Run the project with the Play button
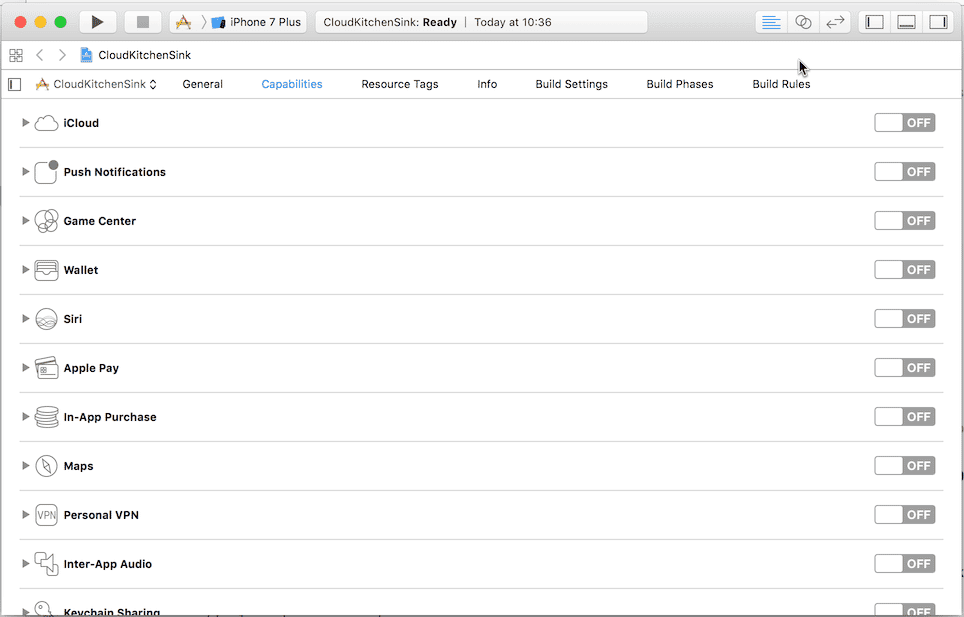Image resolution: width=964 pixels, height=617 pixels. pos(97,22)
